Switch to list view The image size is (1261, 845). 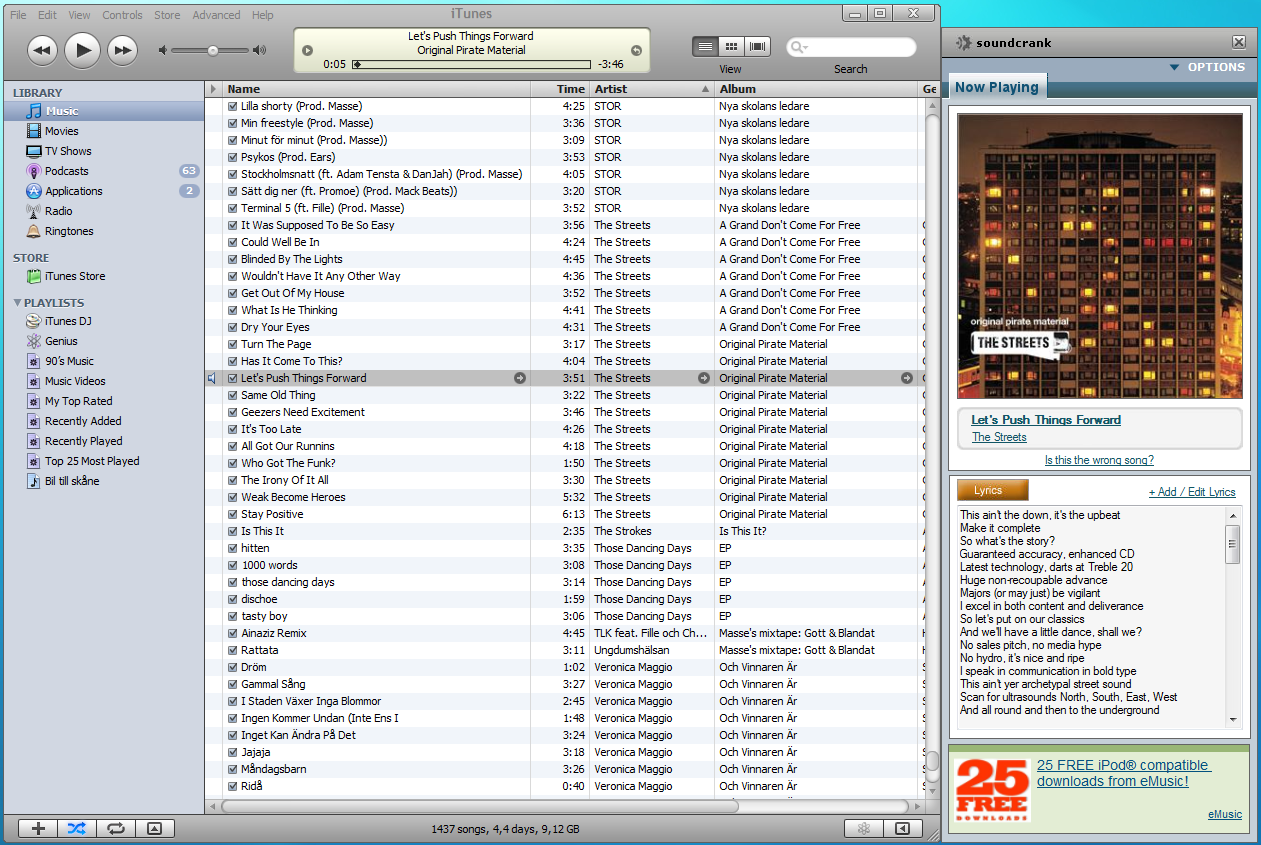click(705, 46)
